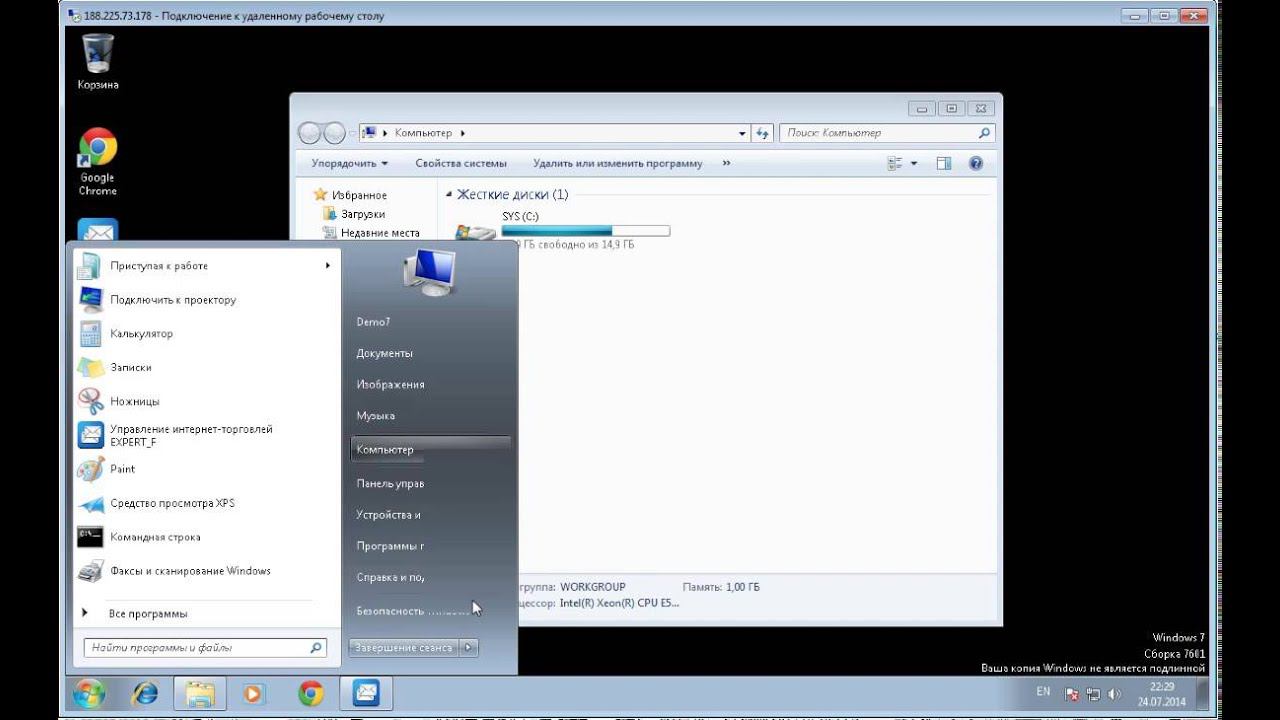Open the Упорядочить dropdown in Explorer
Image resolution: width=1280 pixels, height=720 pixels.
[349, 163]
